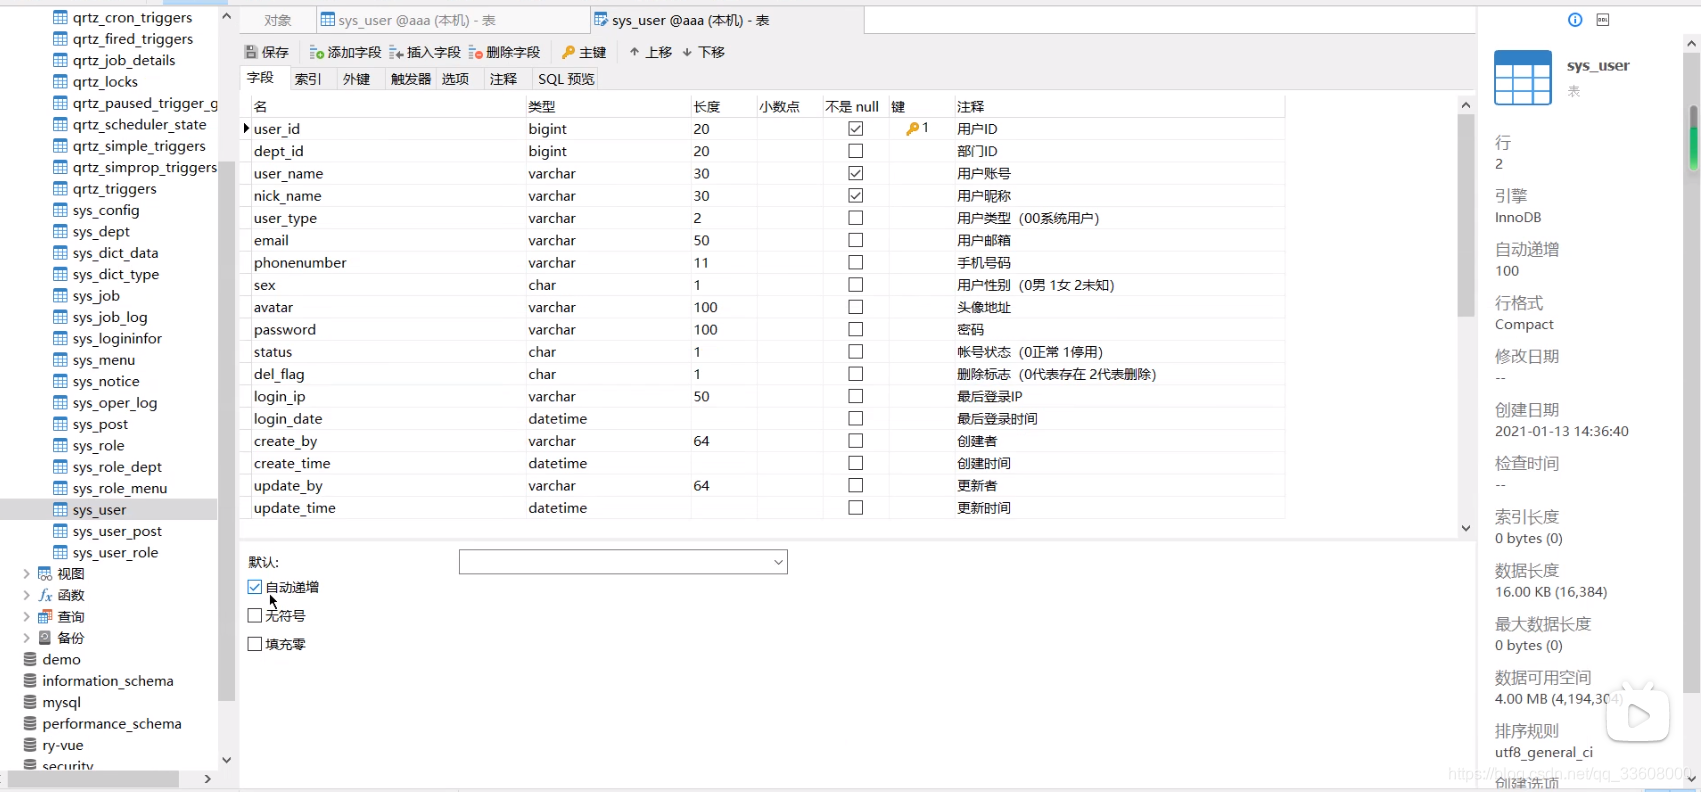The width and height of the screenshot is (1701, 792).
Task: Select the phonenumber field name cell
Action: pyautogui.click(x=388, y=263)
